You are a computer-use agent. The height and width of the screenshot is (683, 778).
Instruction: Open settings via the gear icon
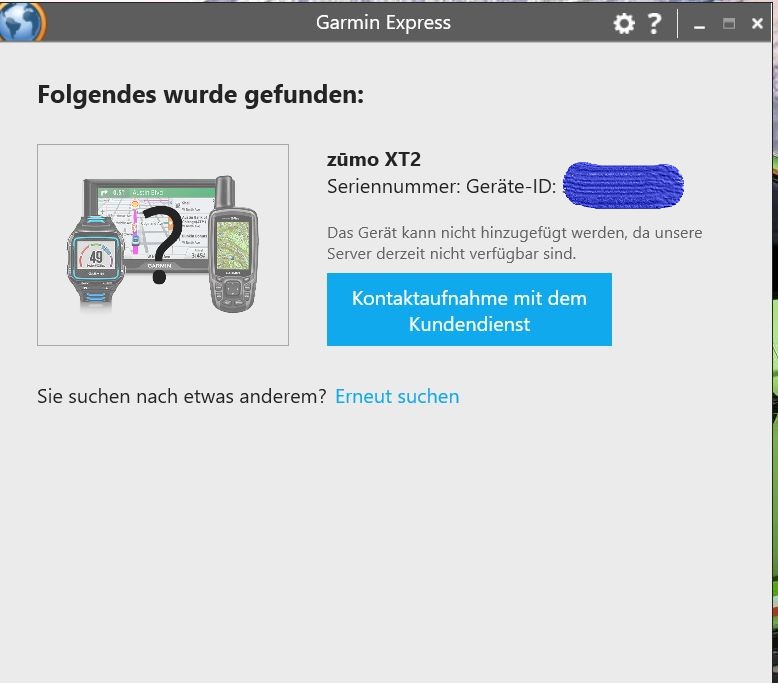click(624, 23)
